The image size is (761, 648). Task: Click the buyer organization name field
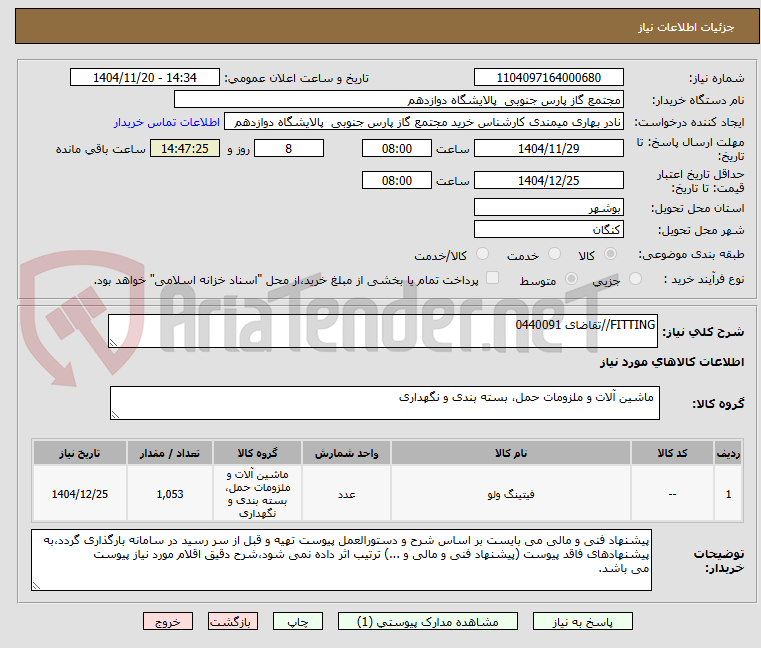pos(398,100)
